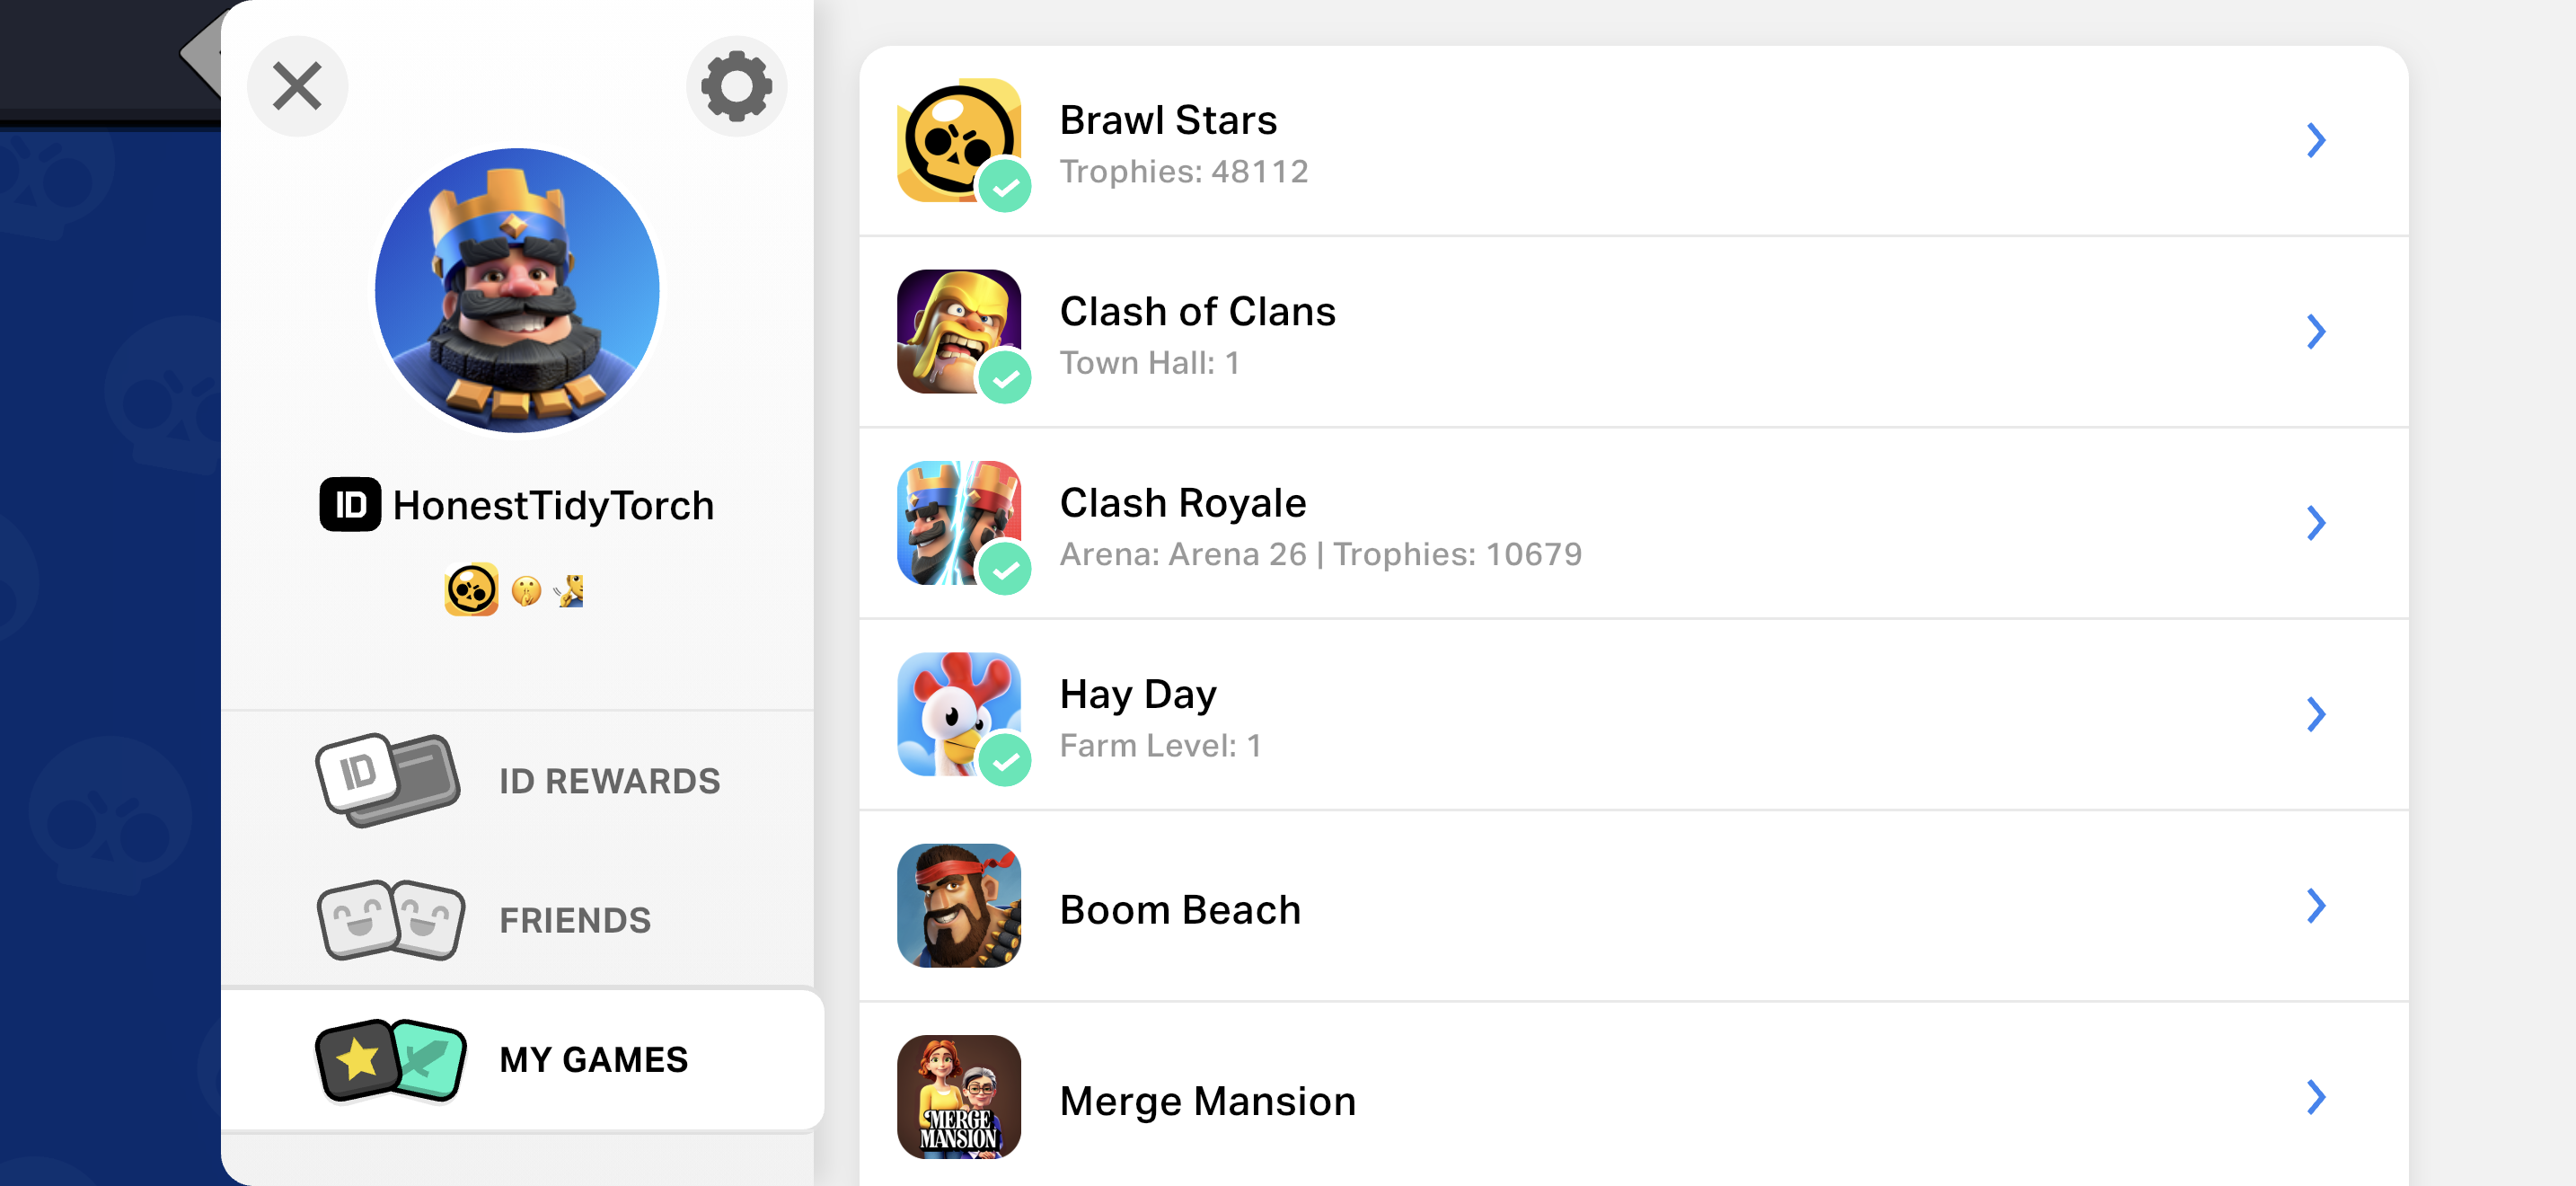Click the Brawl Stars game icon
2576x1186 pixels.
(x=959, y=141)
